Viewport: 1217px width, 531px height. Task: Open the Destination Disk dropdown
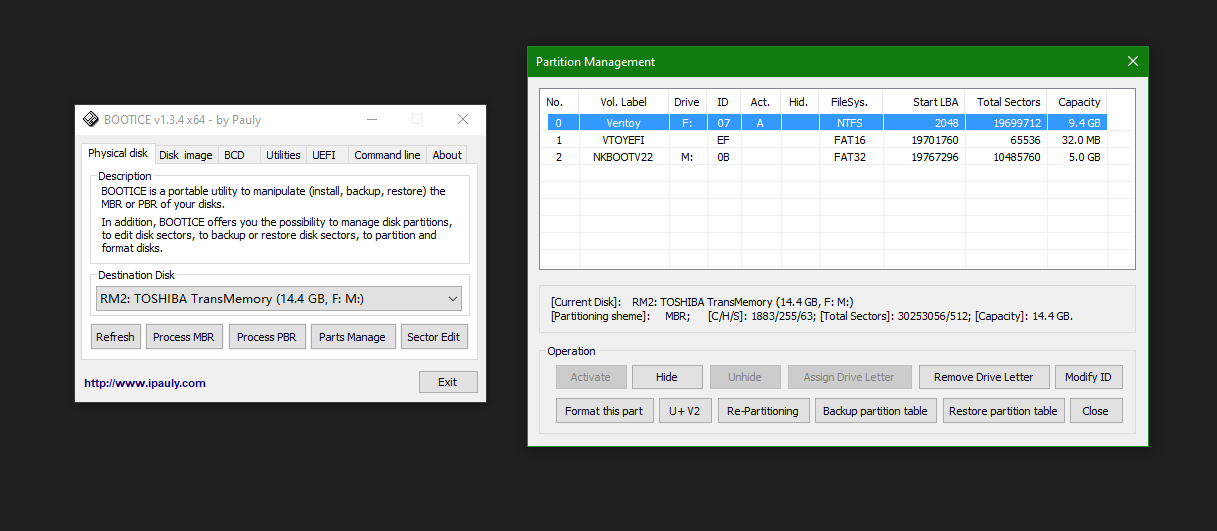pyautogui.click(x=279, y=298)
